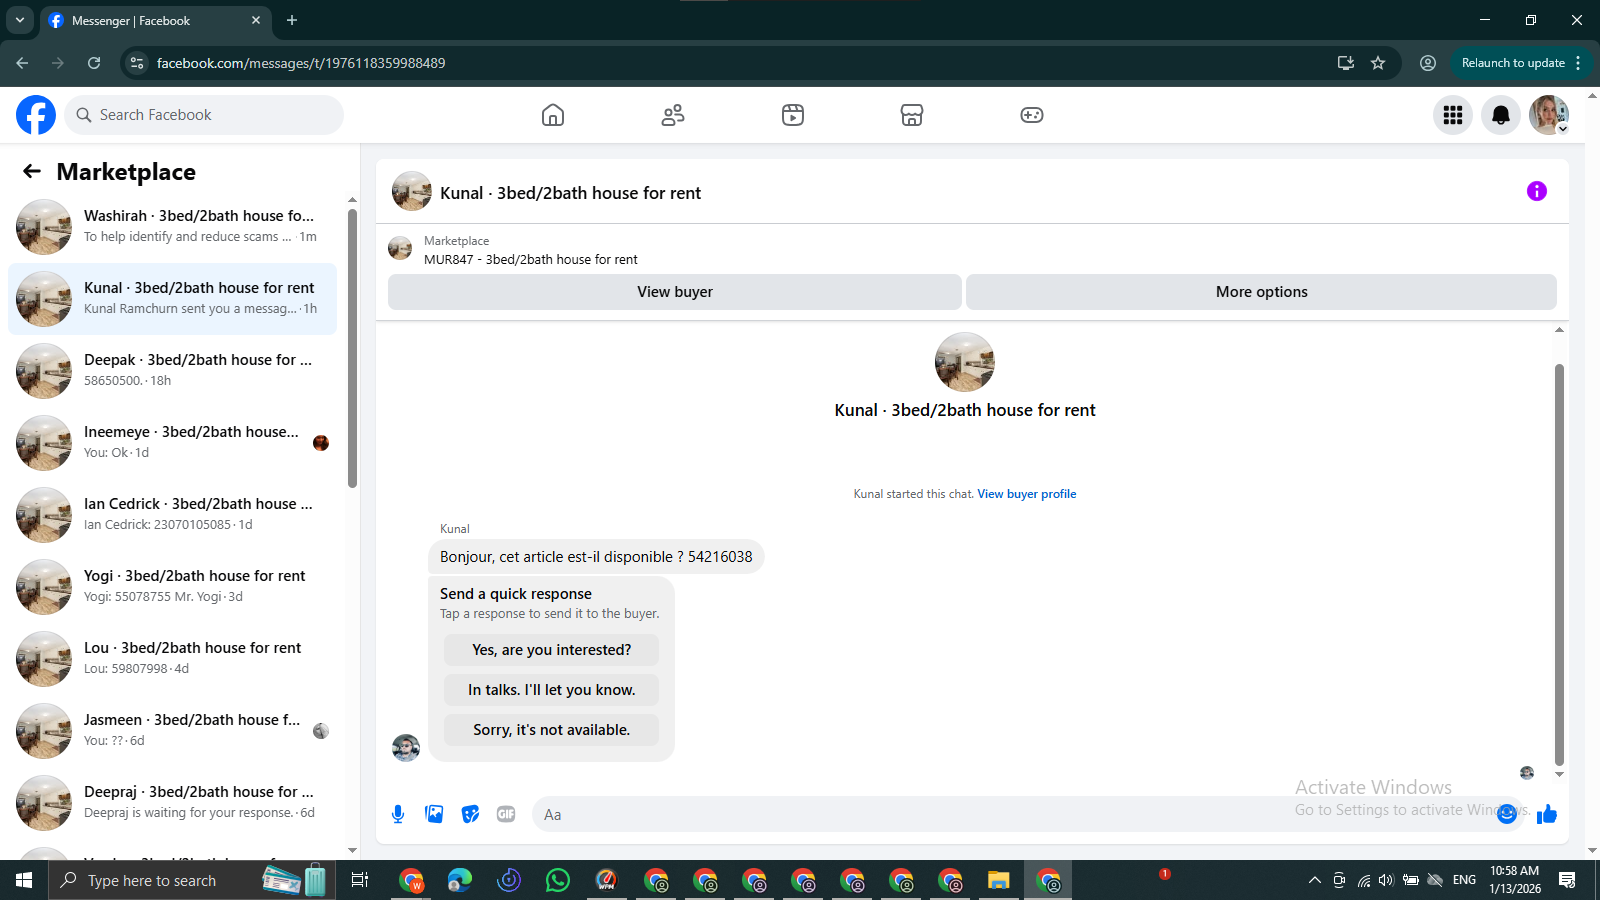Open Deepak conversation

coord(172,371)
